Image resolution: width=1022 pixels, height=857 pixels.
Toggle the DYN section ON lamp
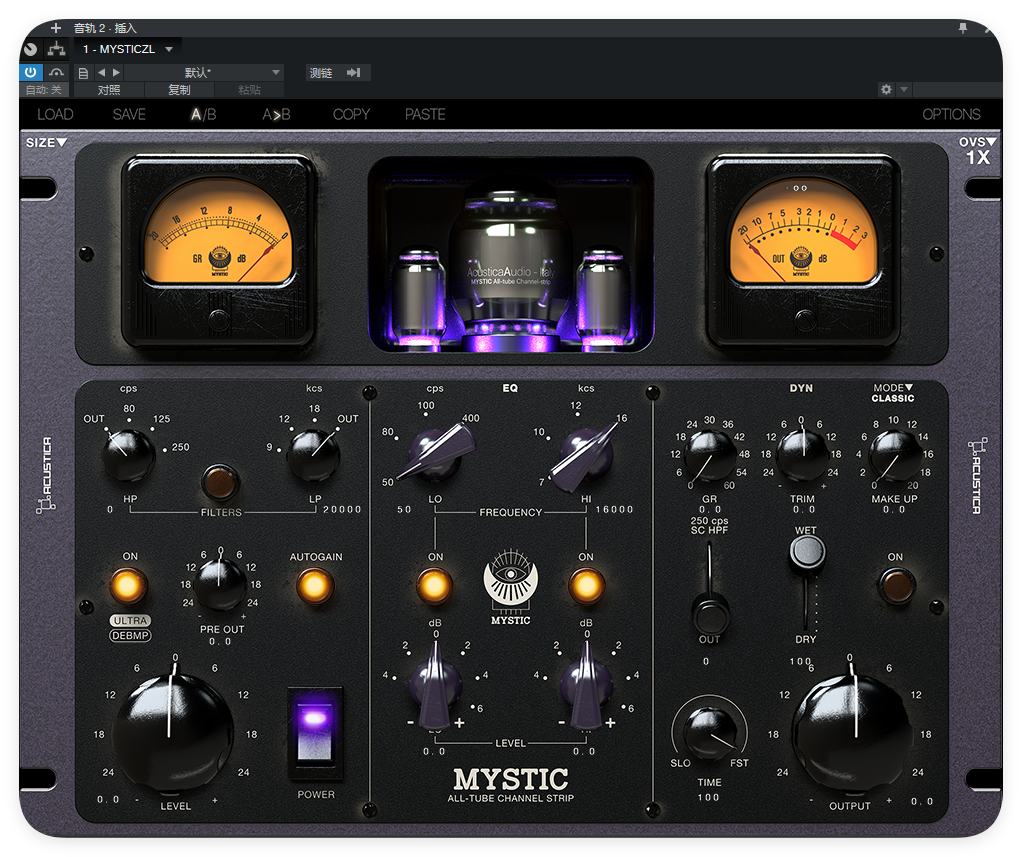(x=896, y=586)
